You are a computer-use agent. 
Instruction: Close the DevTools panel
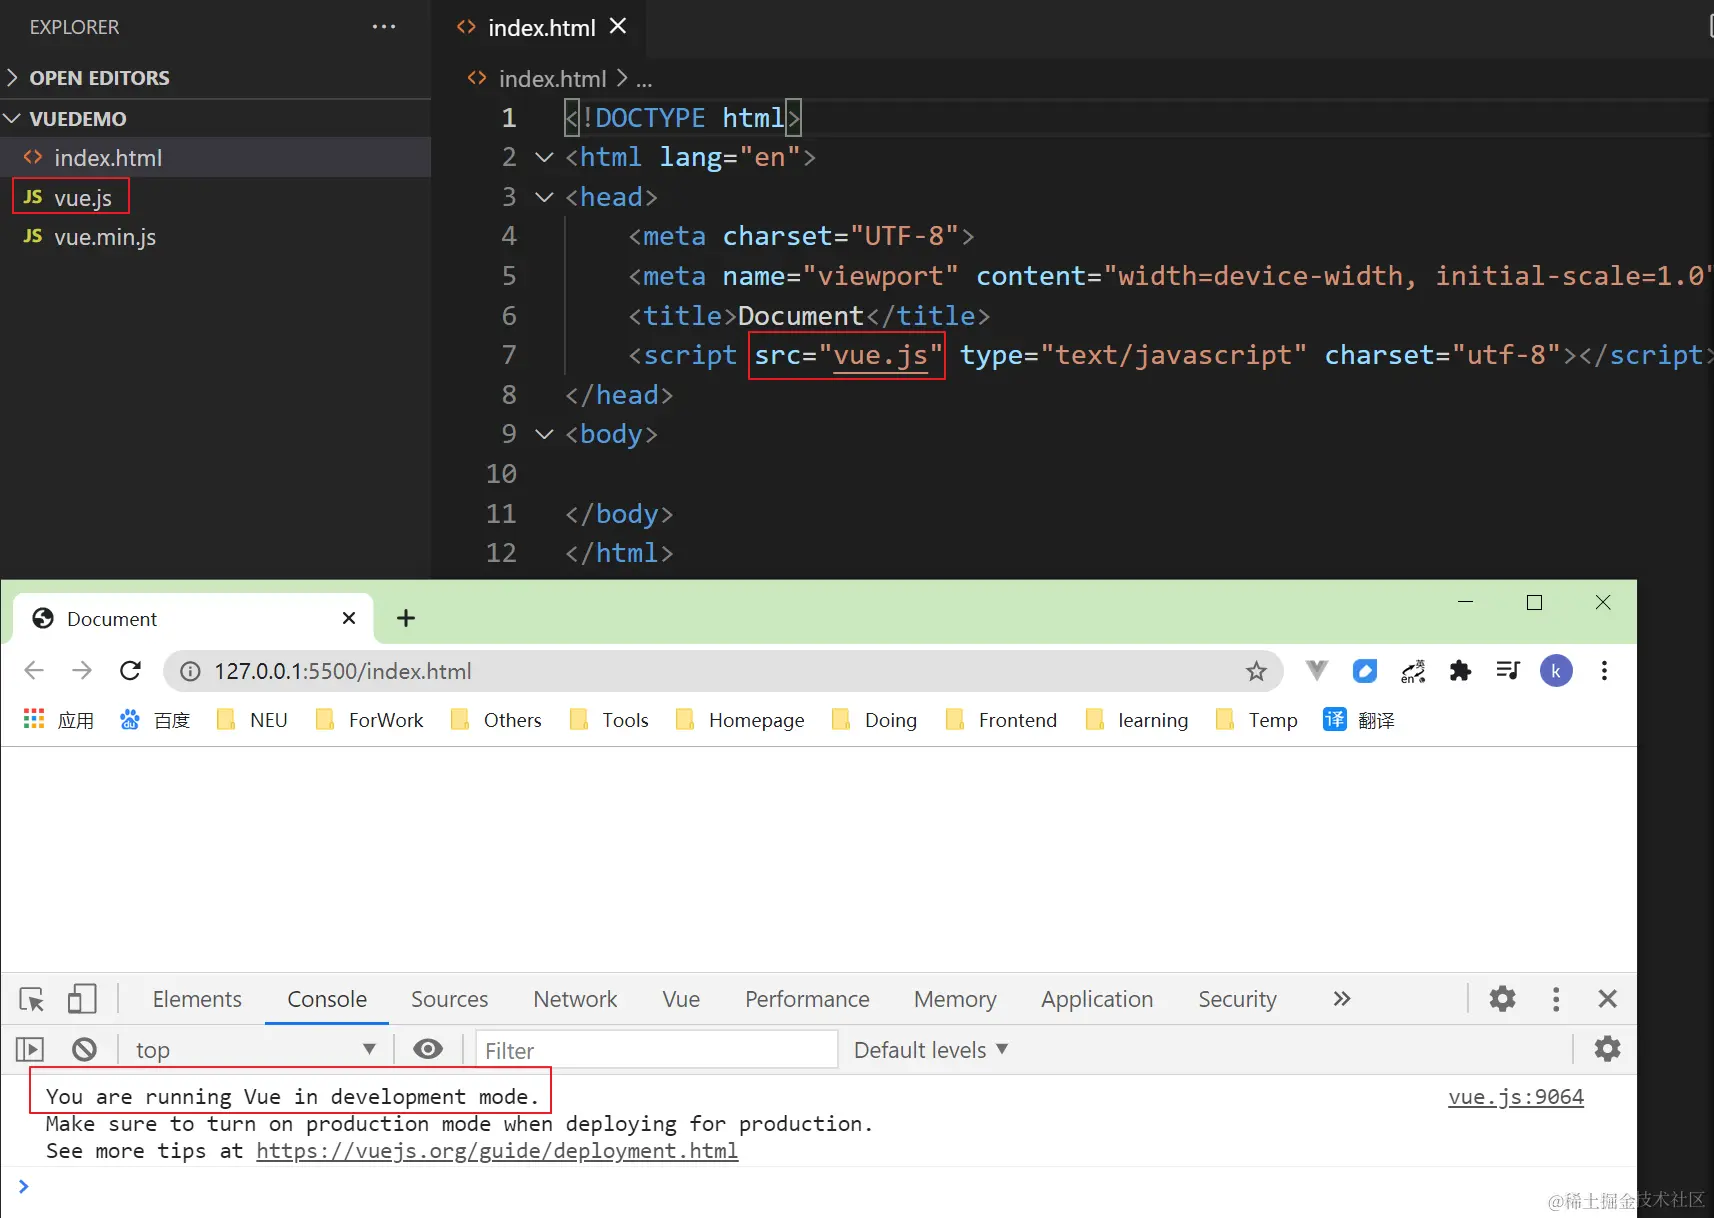click(1608, 999)
